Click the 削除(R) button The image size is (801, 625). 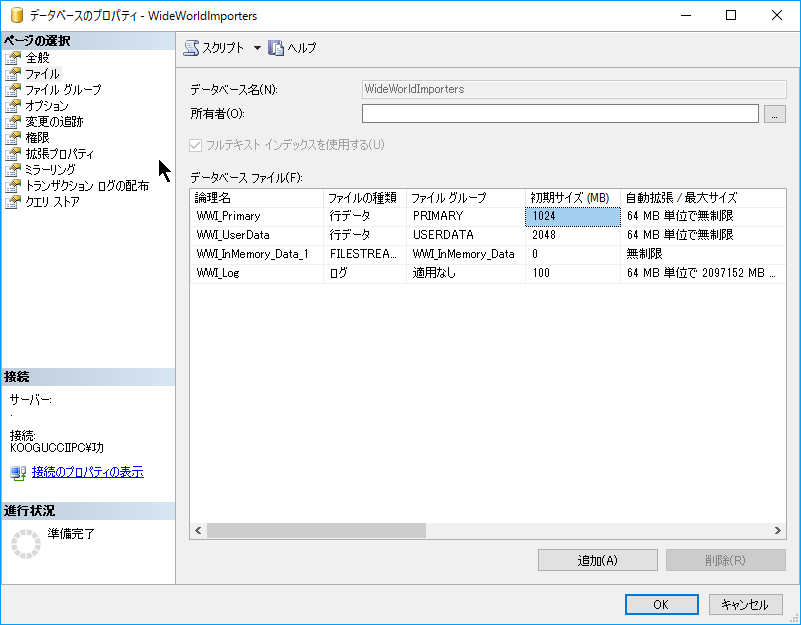coord(725,561)
